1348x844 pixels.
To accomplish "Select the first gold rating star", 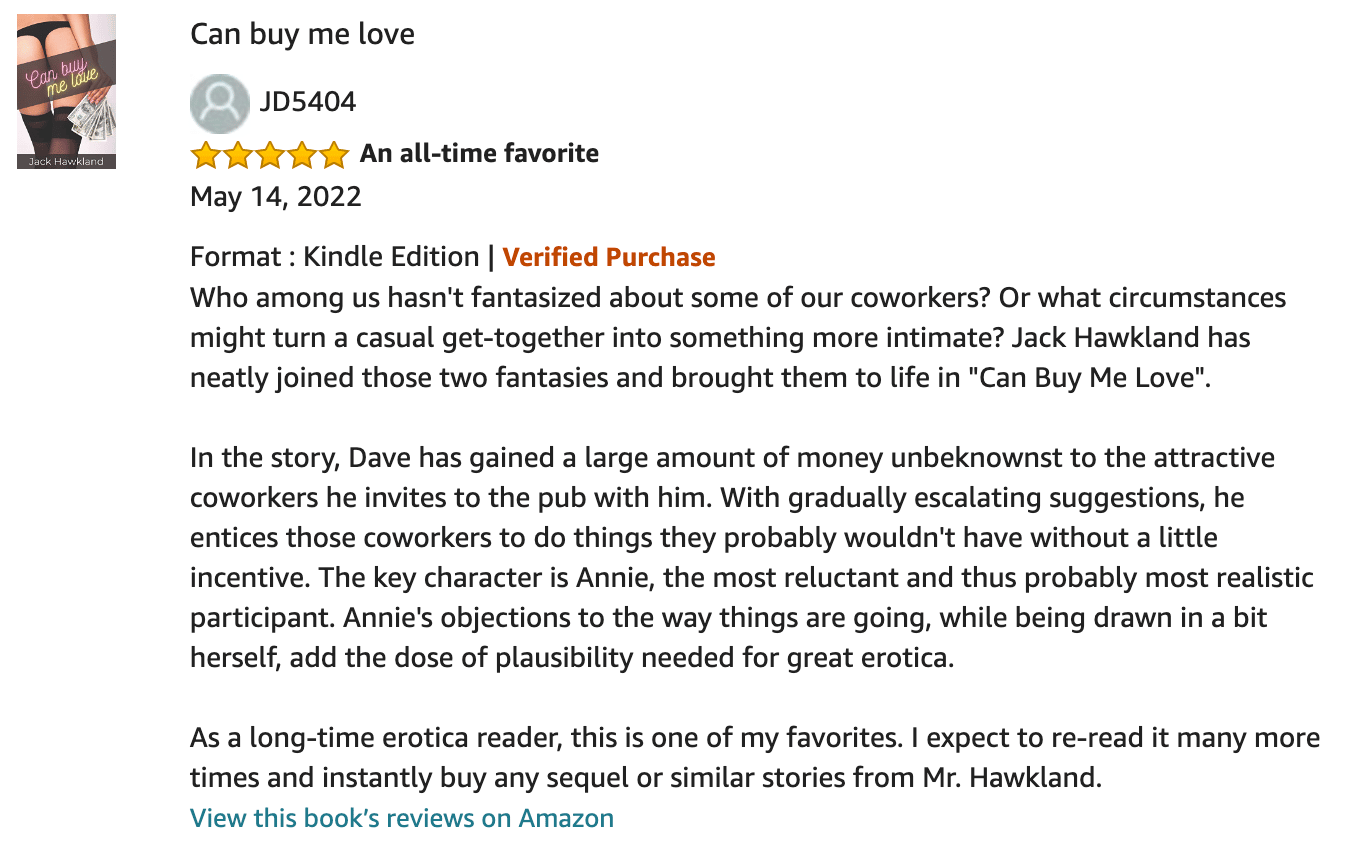I will [206, 155].
